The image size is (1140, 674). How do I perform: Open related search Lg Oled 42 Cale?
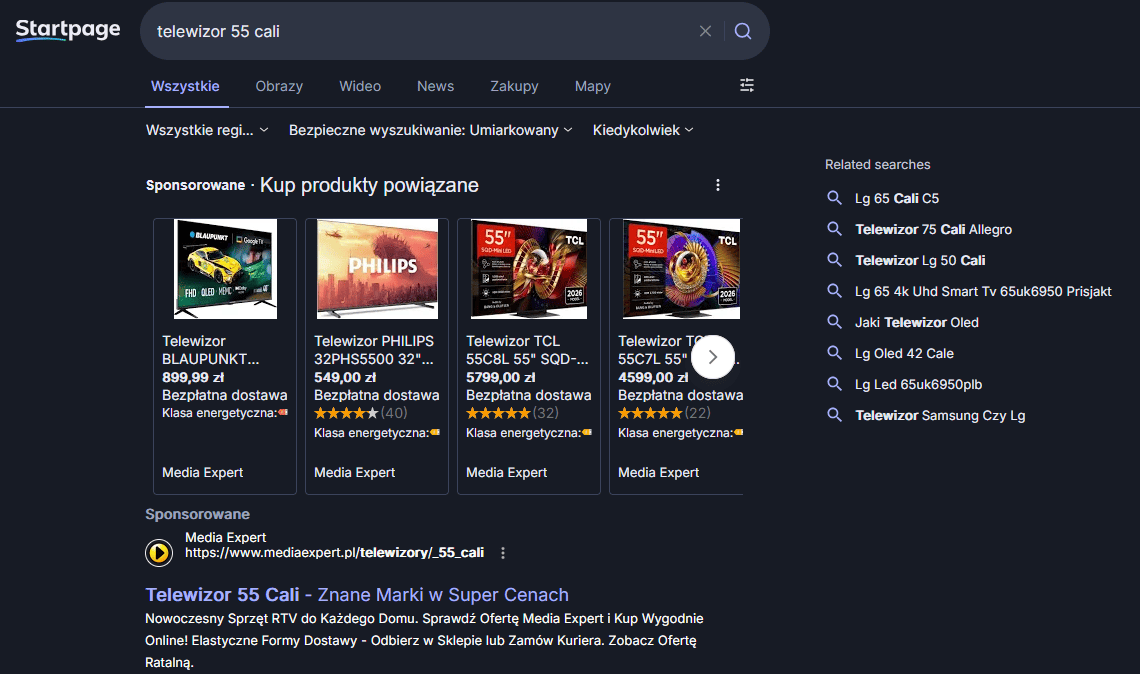pos(904,353)
